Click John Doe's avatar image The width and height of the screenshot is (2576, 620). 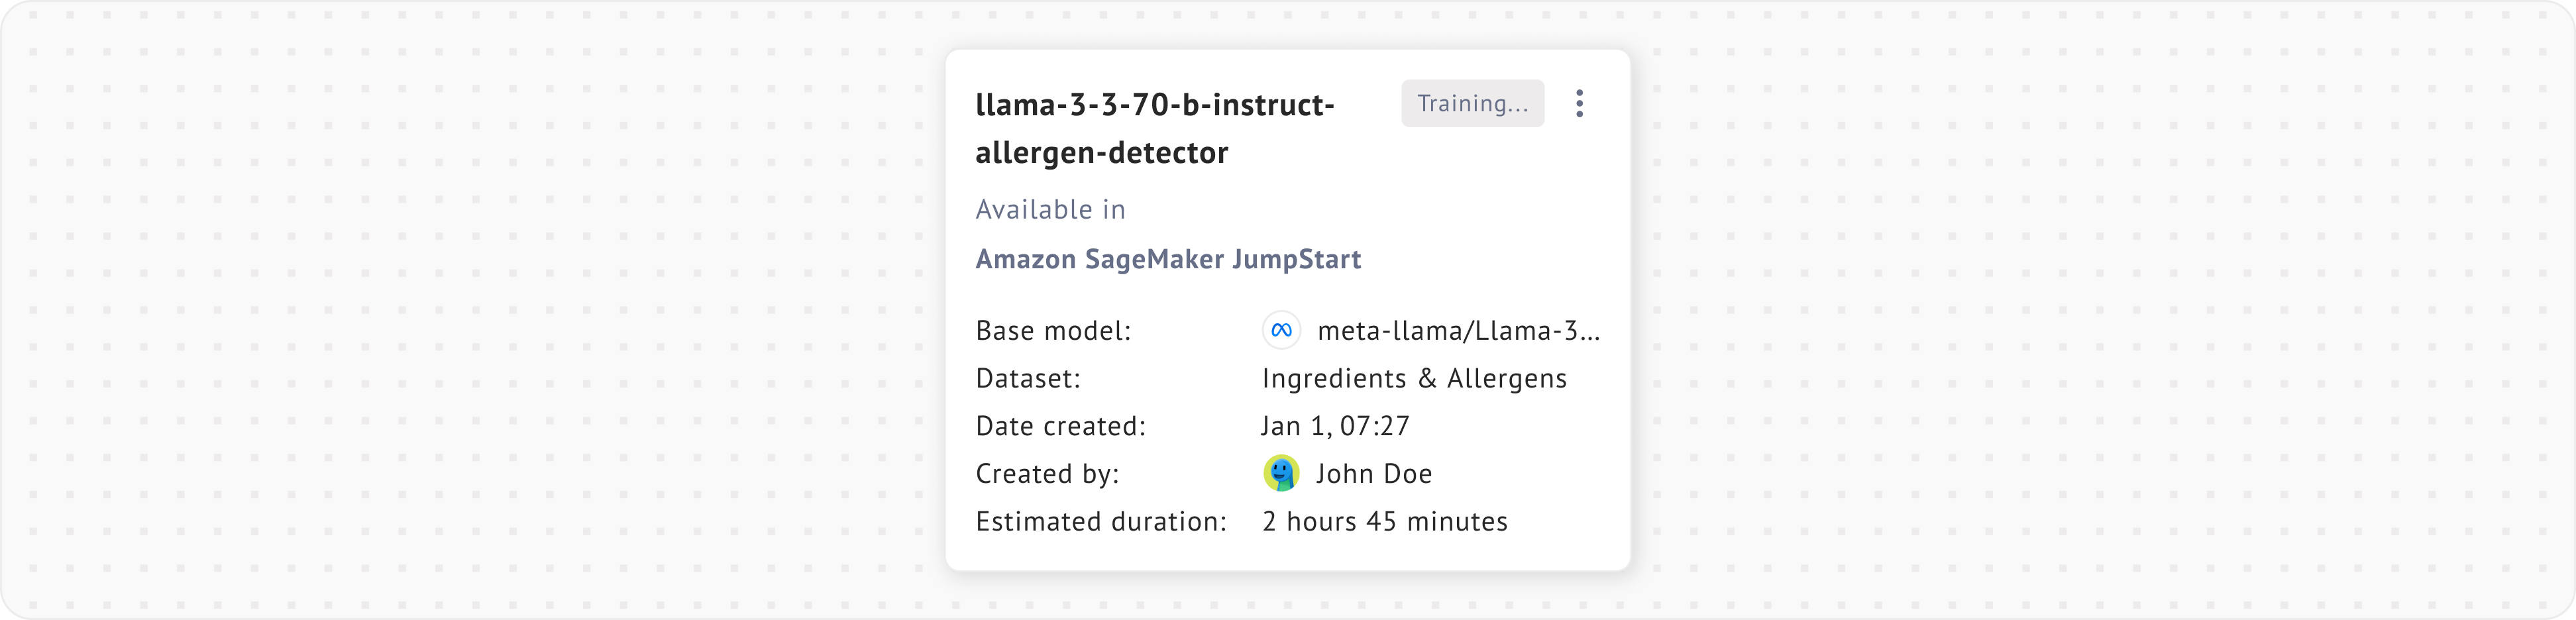pos(1281,473)
